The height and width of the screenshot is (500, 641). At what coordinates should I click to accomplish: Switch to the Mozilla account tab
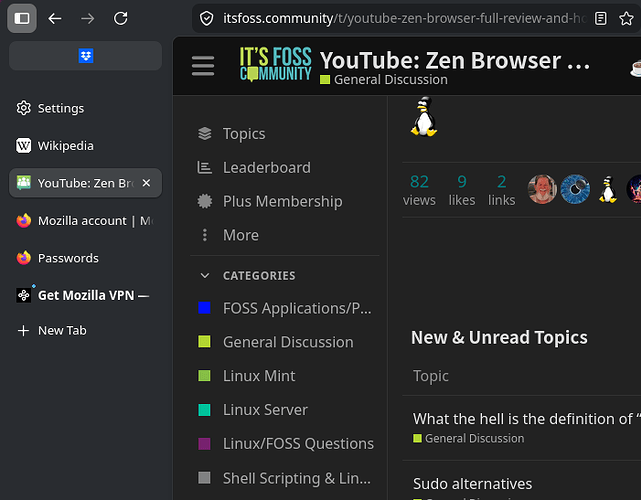(85, 221)
